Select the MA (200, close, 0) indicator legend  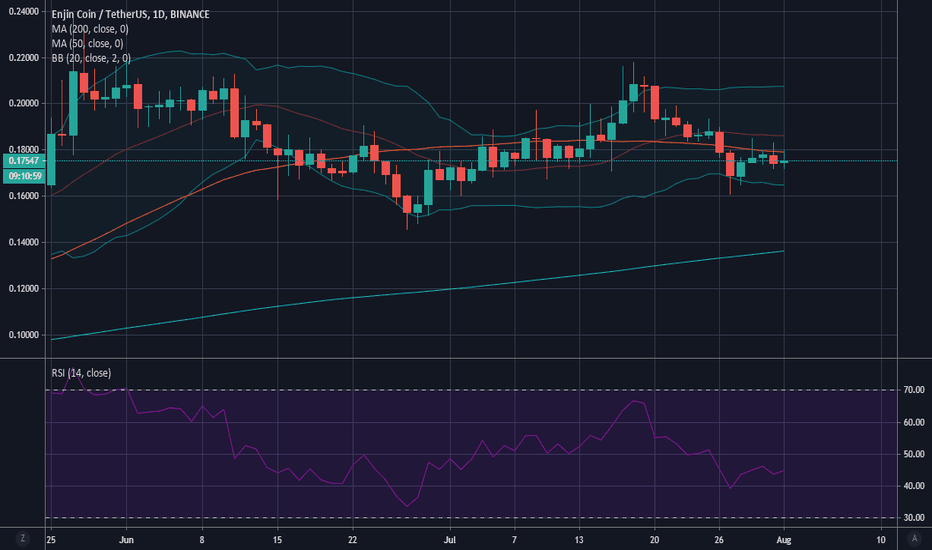point(90,29)
